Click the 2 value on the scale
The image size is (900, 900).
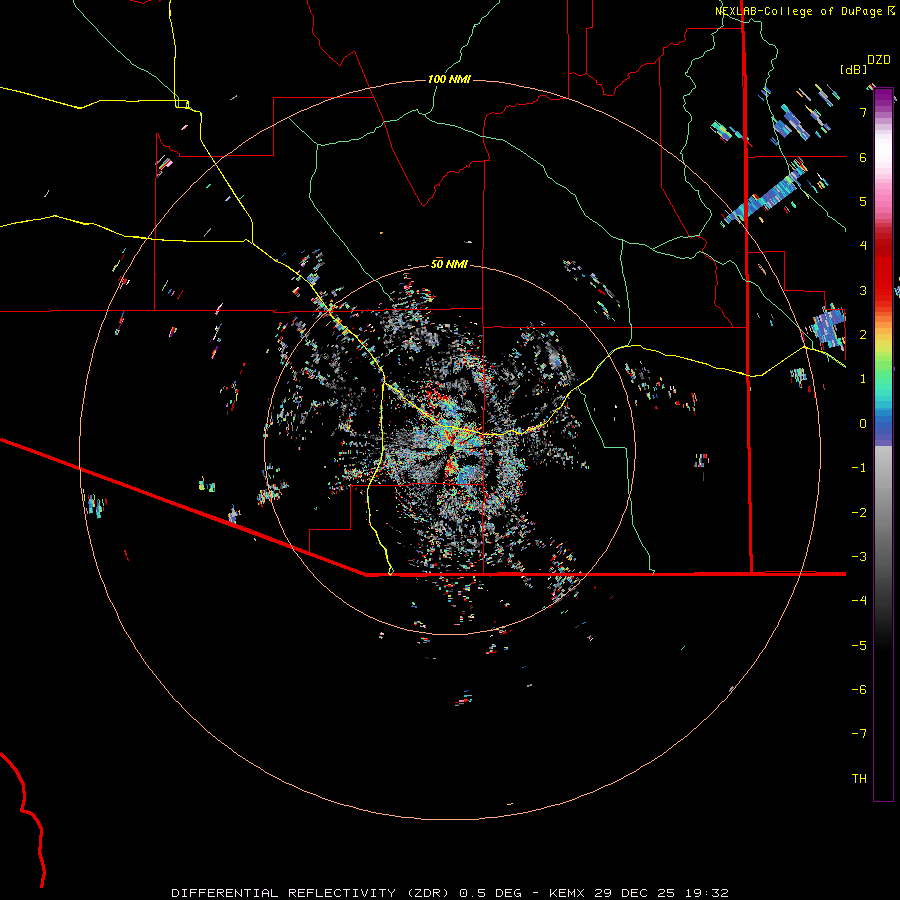(863, 335)
